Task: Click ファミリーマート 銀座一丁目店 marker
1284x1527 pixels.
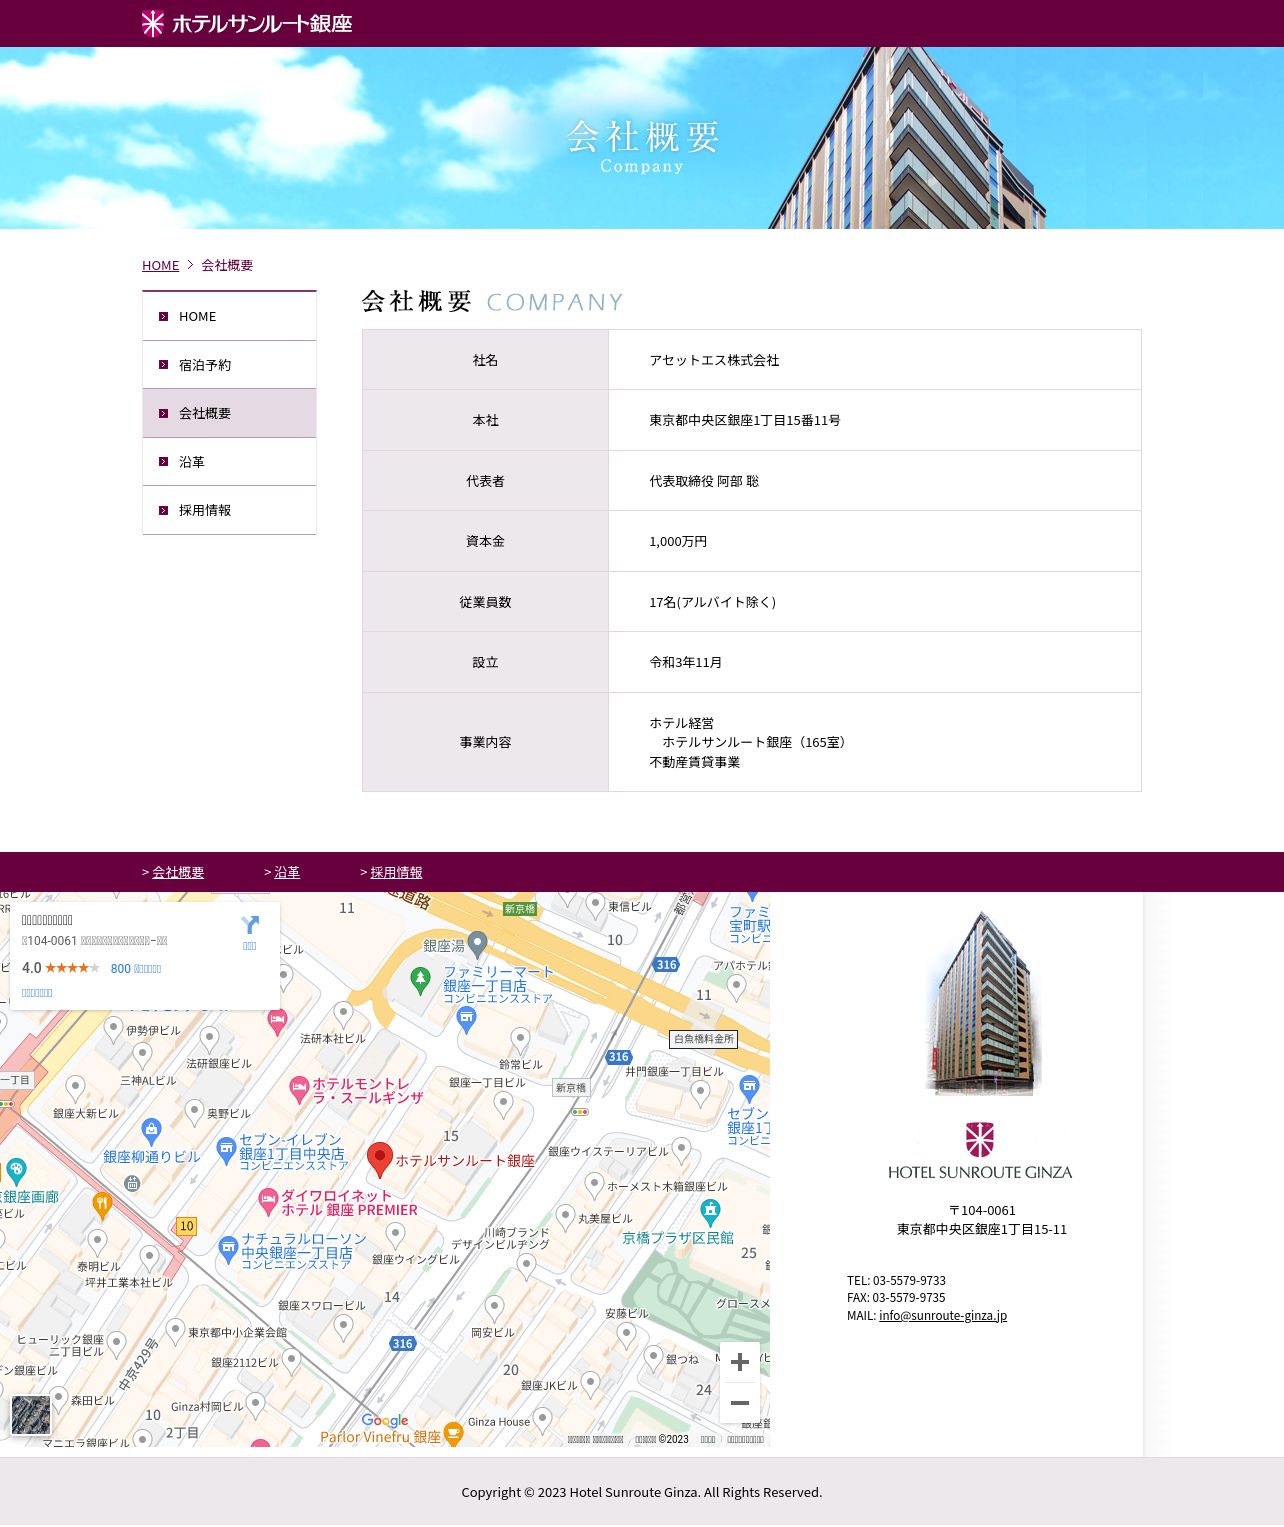Action: pyautogui.click(x=466, y=1019)
